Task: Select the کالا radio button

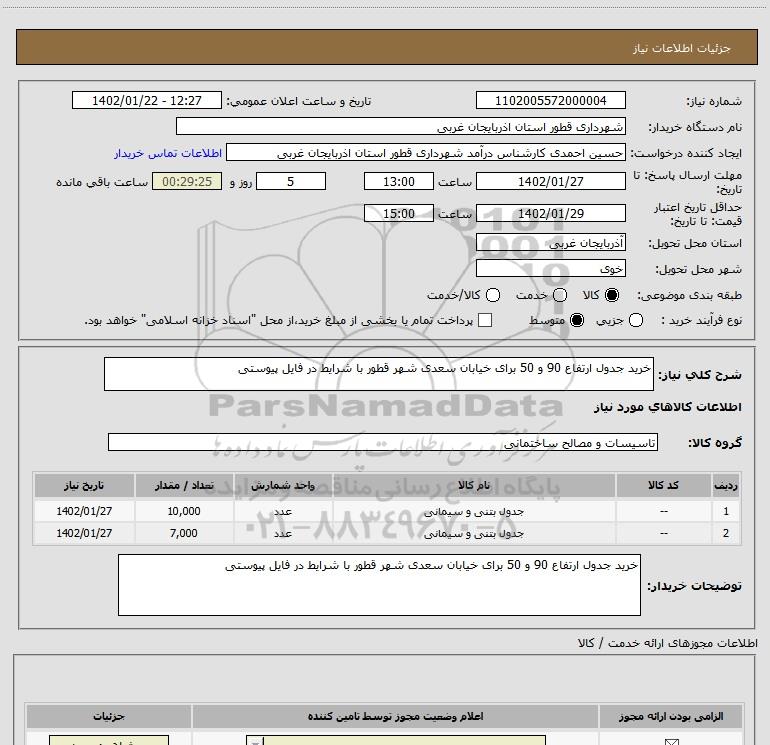Action: tap(612, 295)
